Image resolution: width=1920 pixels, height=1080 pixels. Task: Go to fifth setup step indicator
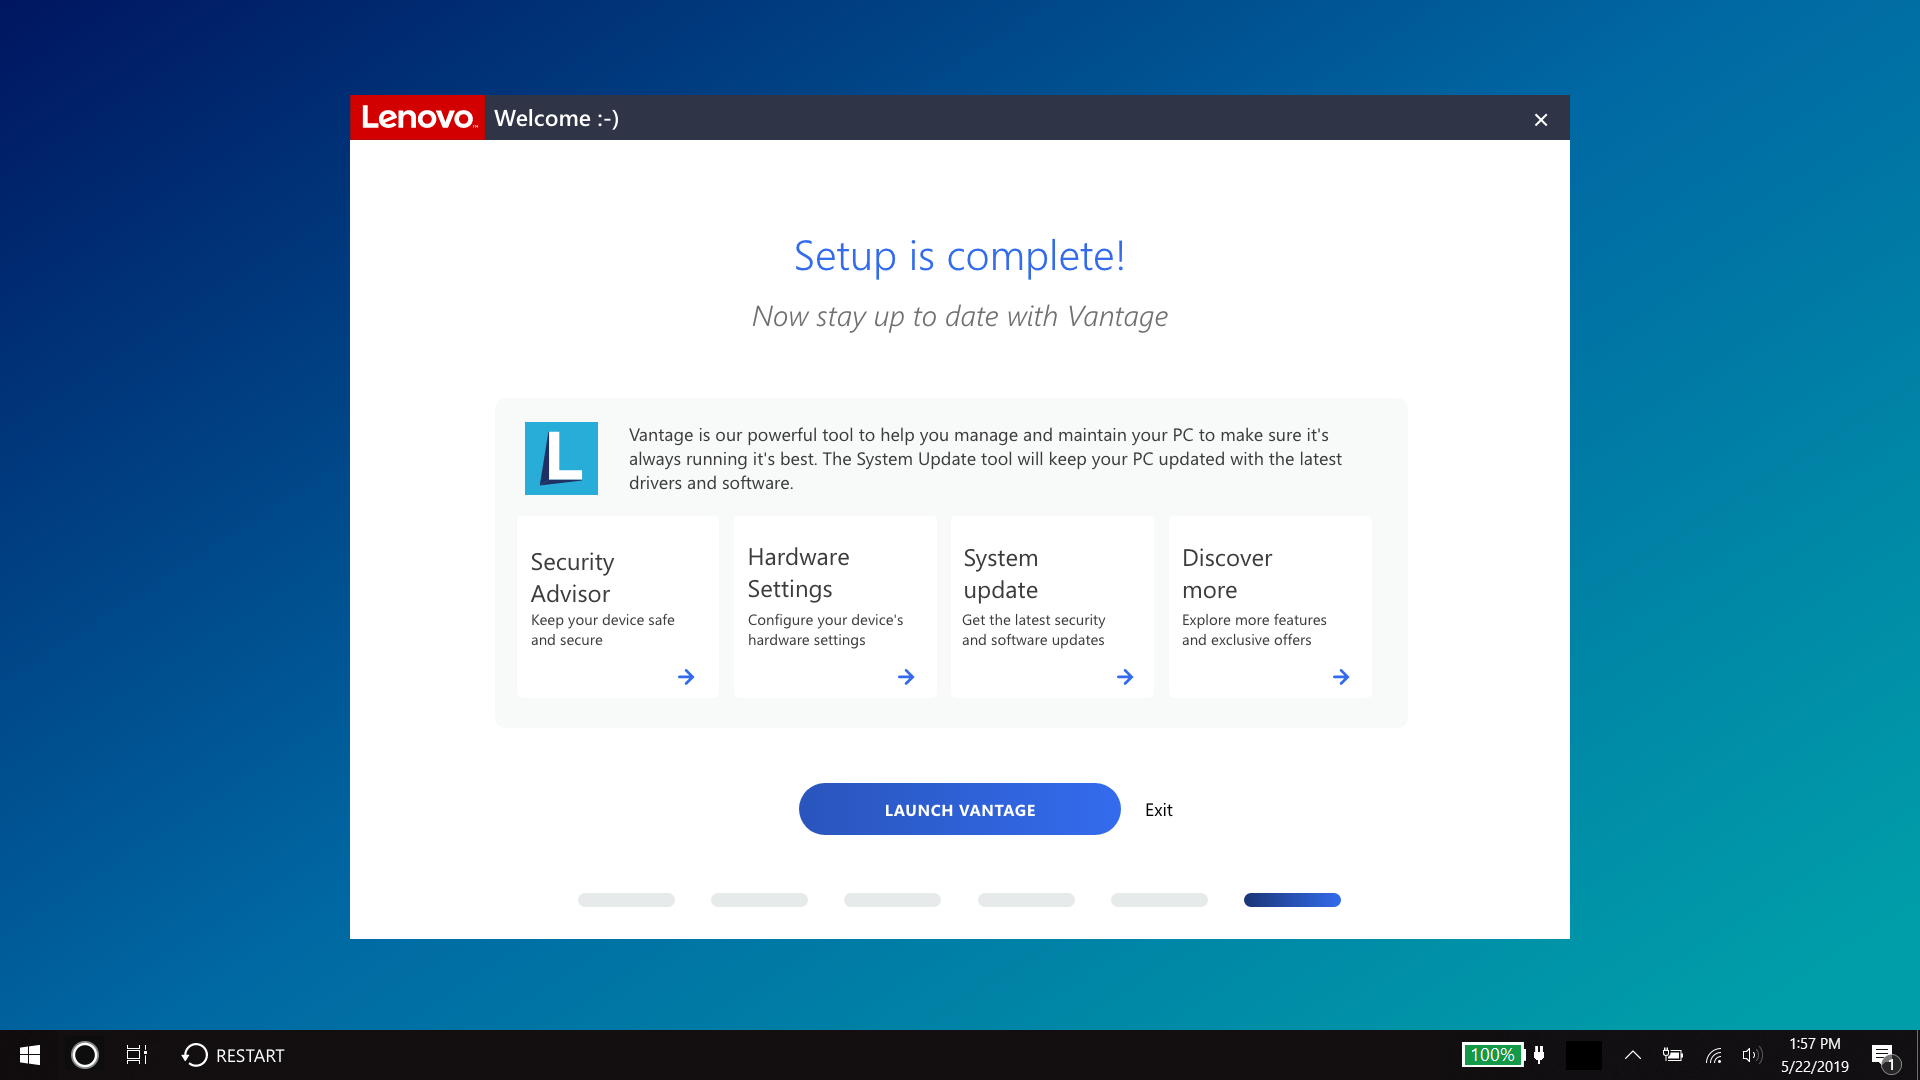click(1159, 900)
